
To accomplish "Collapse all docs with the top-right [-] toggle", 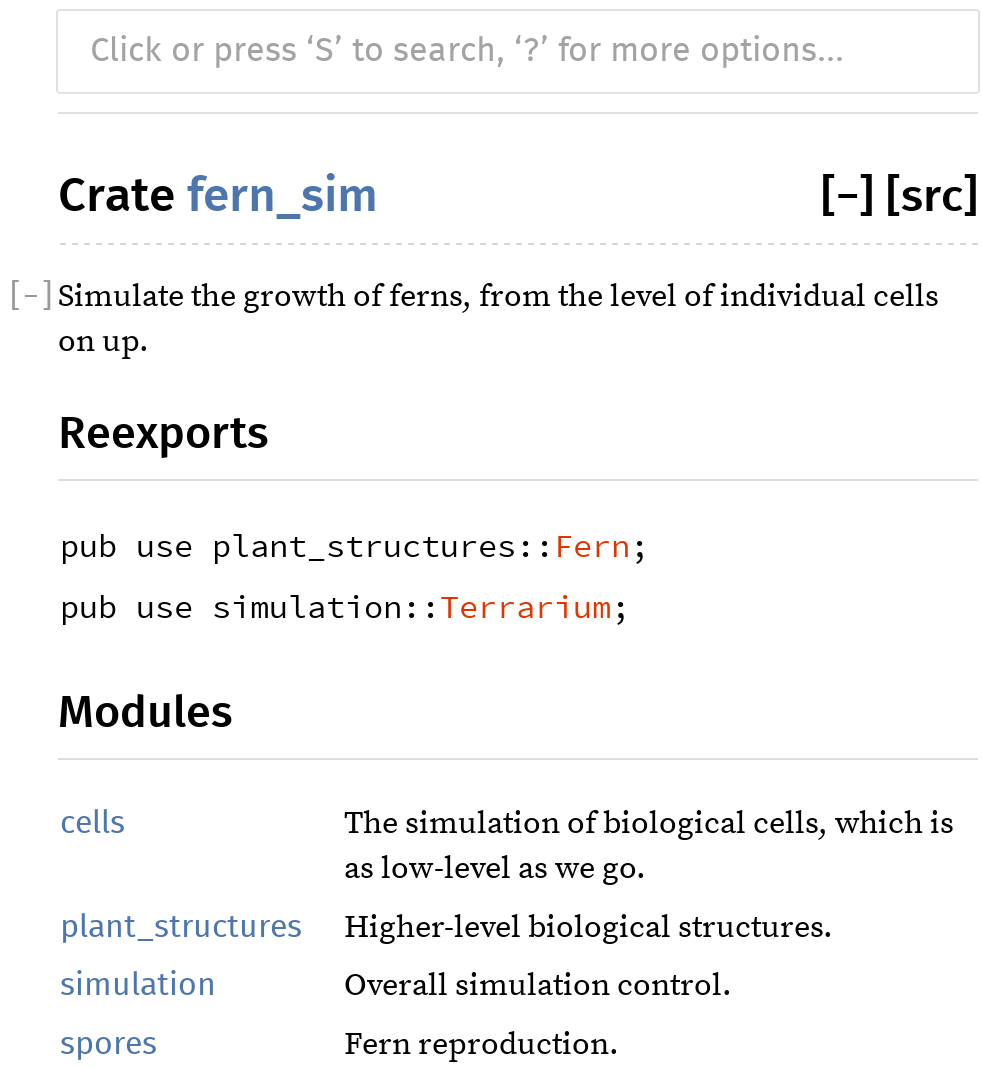I will [x=847, y=195].
